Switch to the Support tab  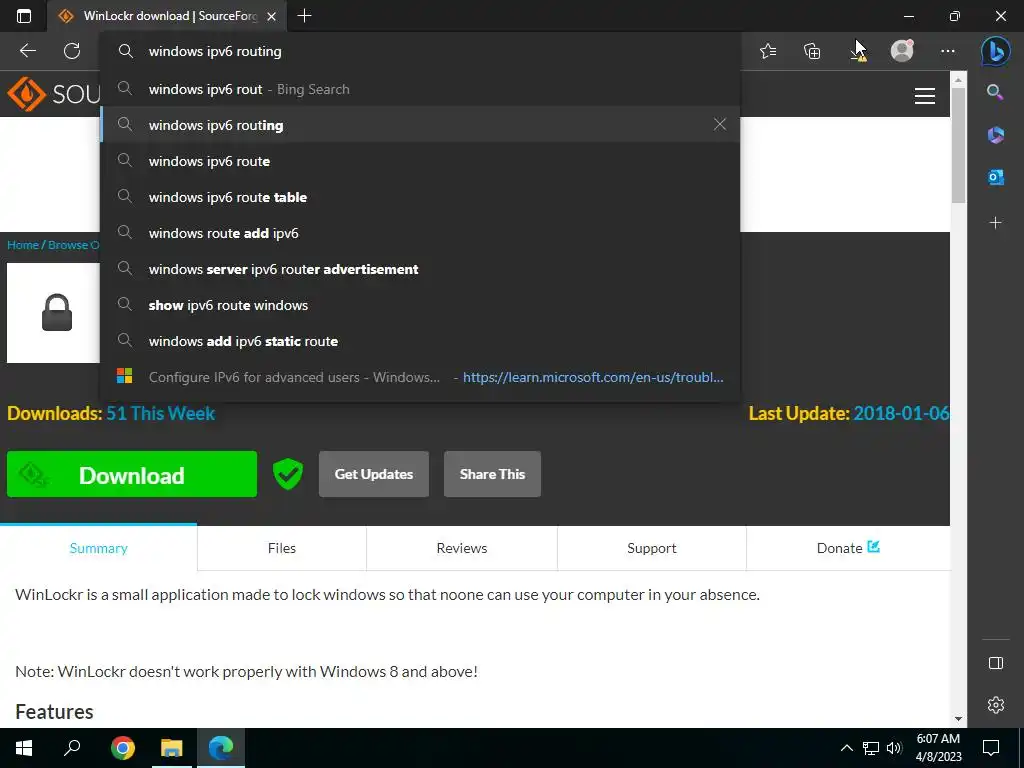coord(652,548)
